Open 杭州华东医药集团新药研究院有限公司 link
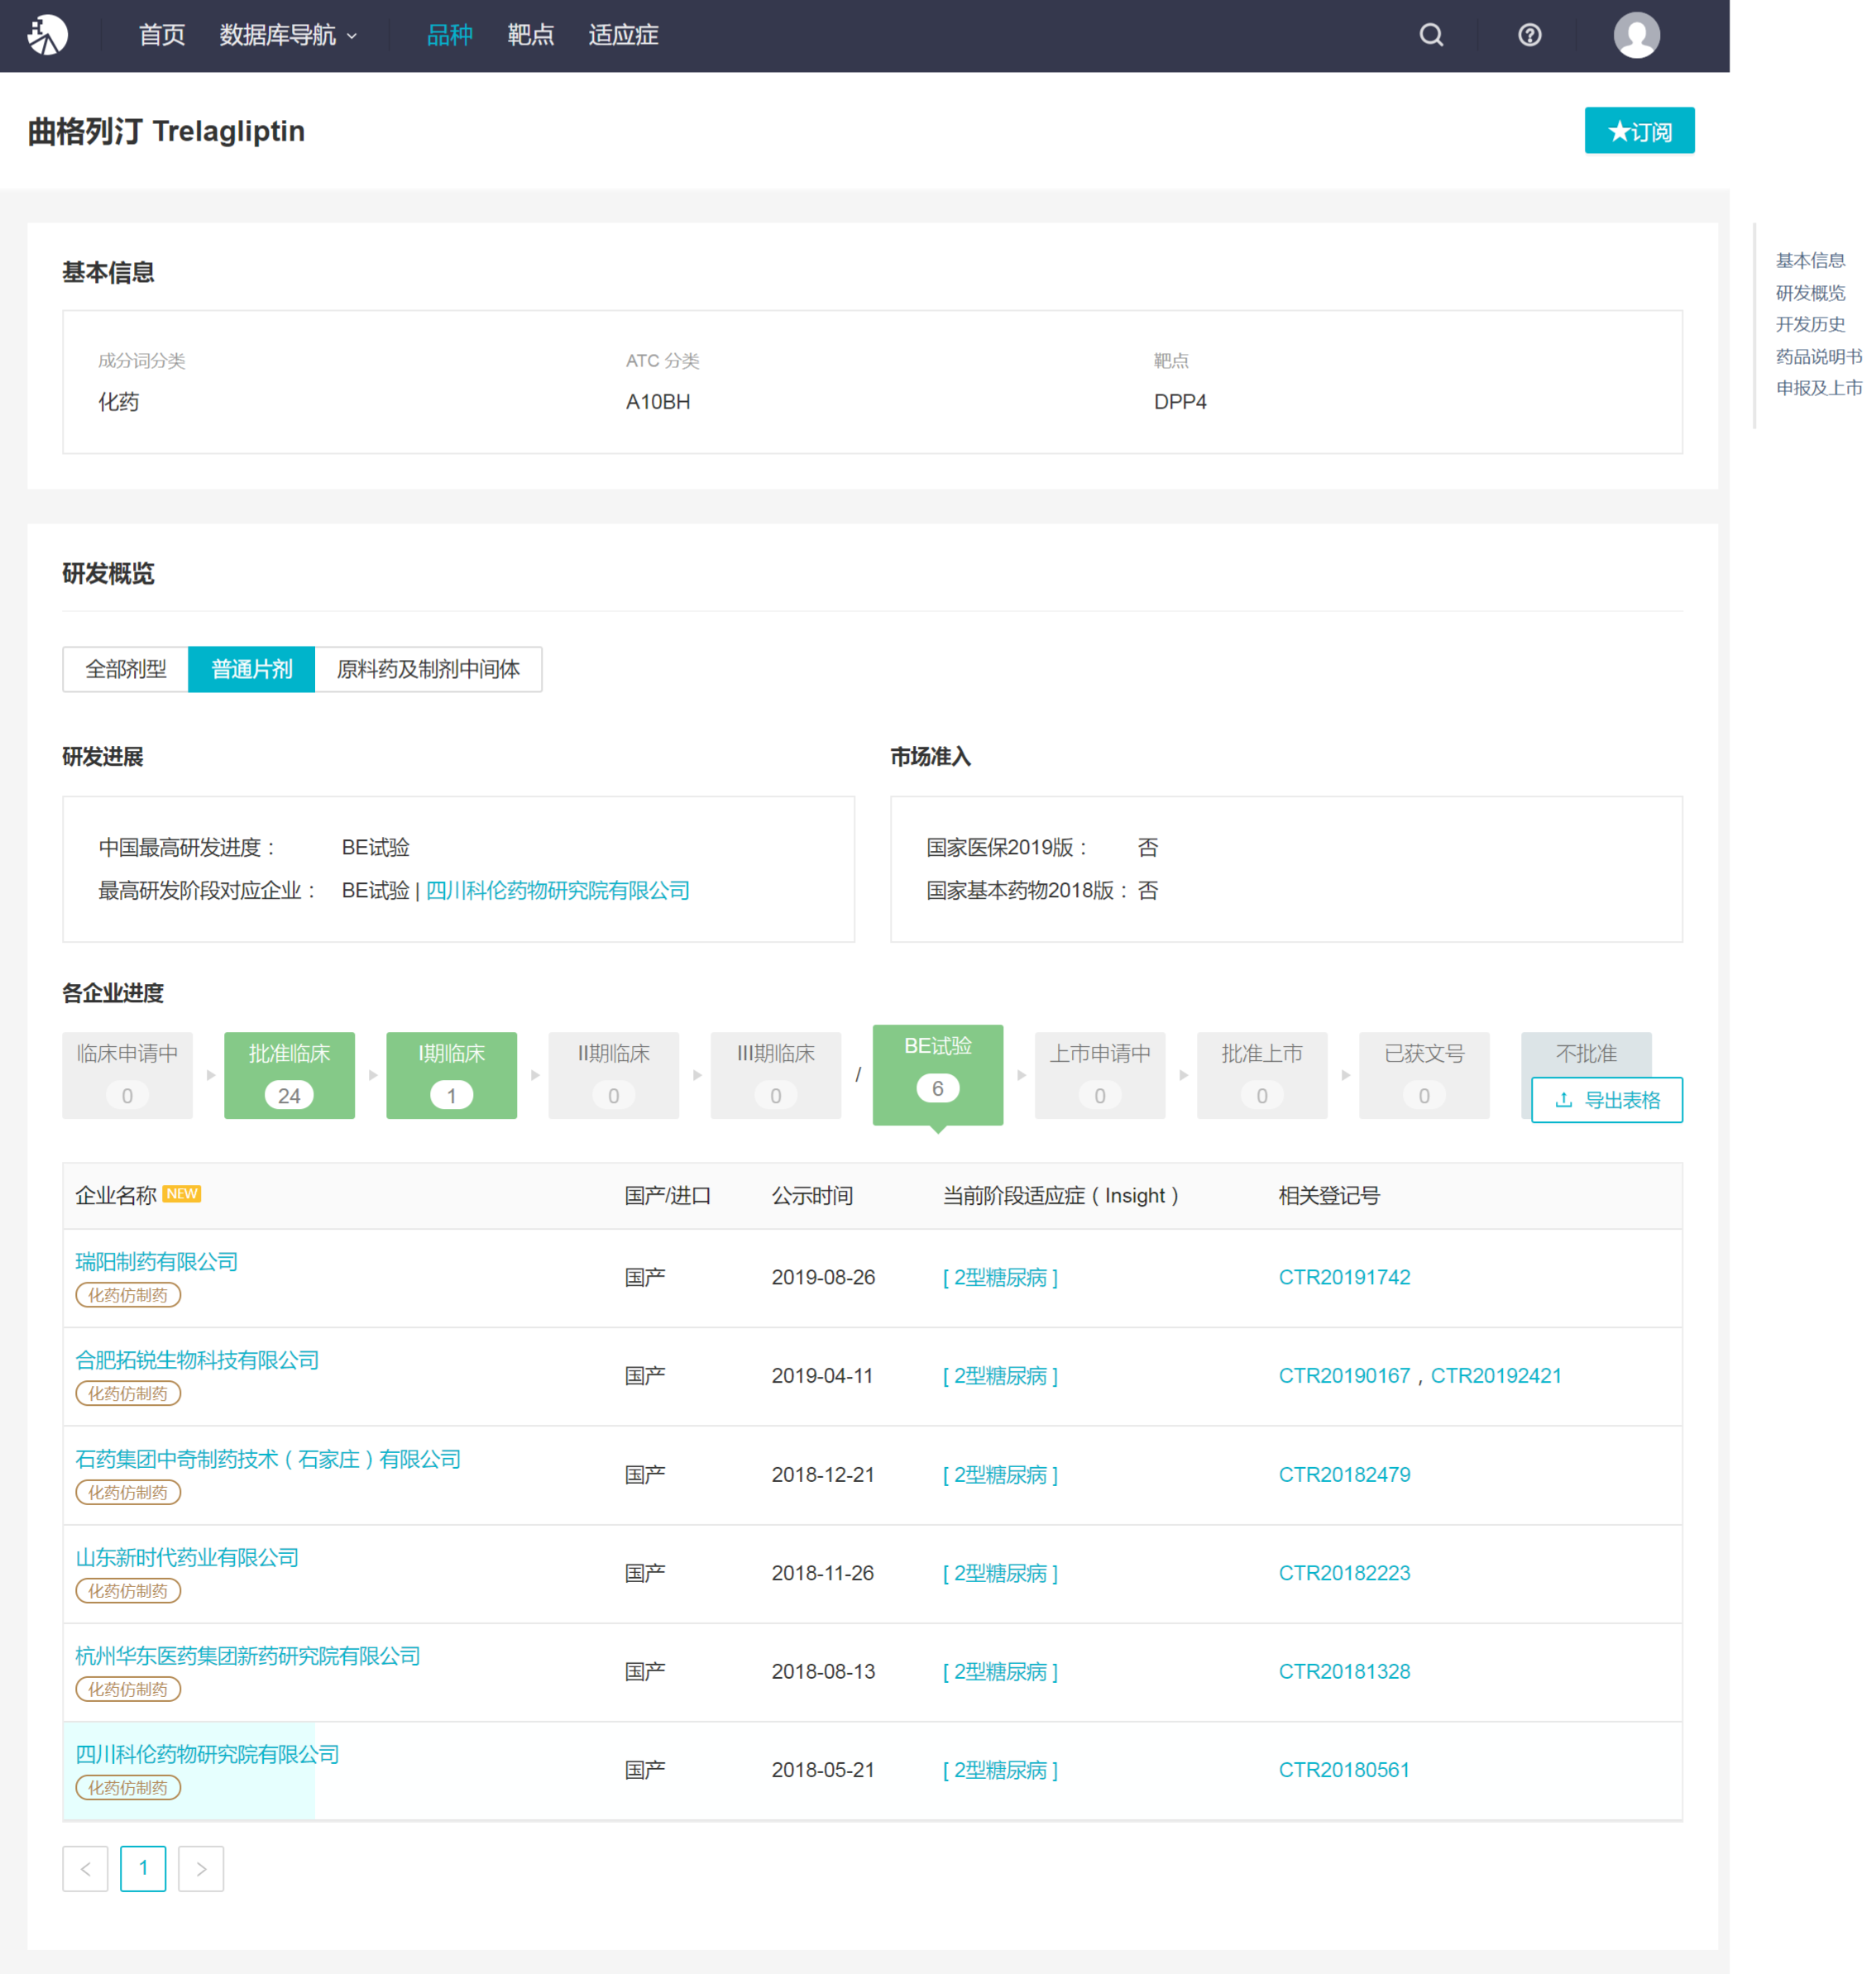The width and height of the screenshot is (1876, 1974). 248,1656
